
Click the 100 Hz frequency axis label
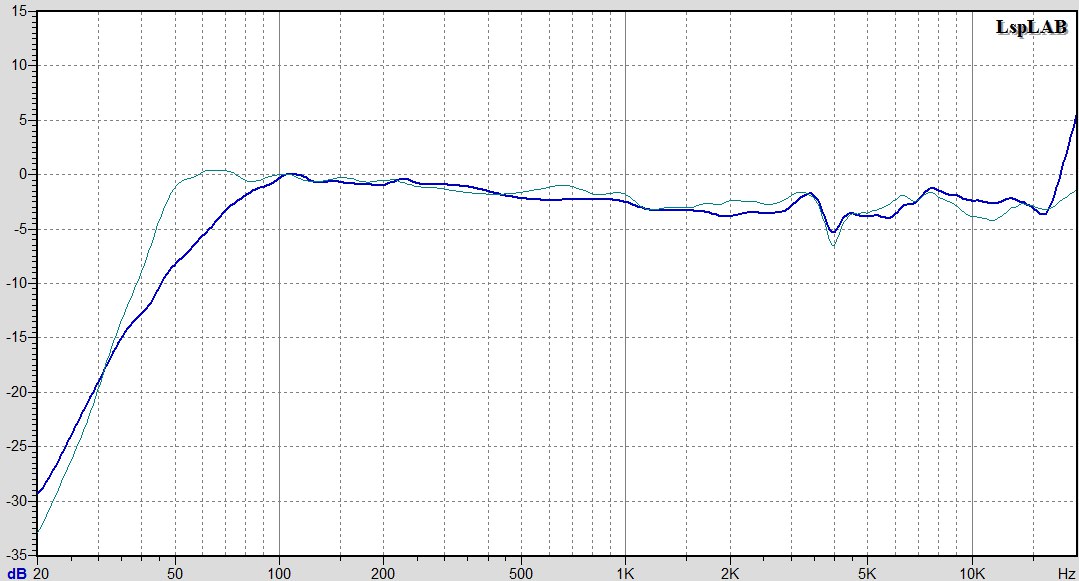coord(279,573)
